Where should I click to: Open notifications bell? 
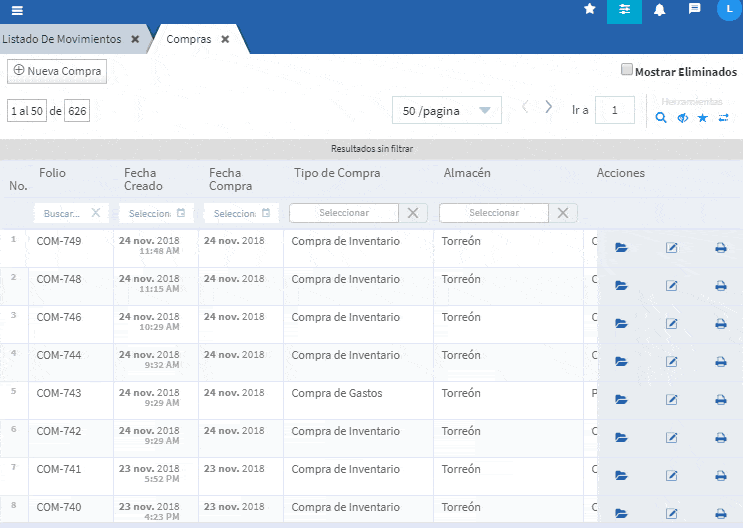(659, 10)
